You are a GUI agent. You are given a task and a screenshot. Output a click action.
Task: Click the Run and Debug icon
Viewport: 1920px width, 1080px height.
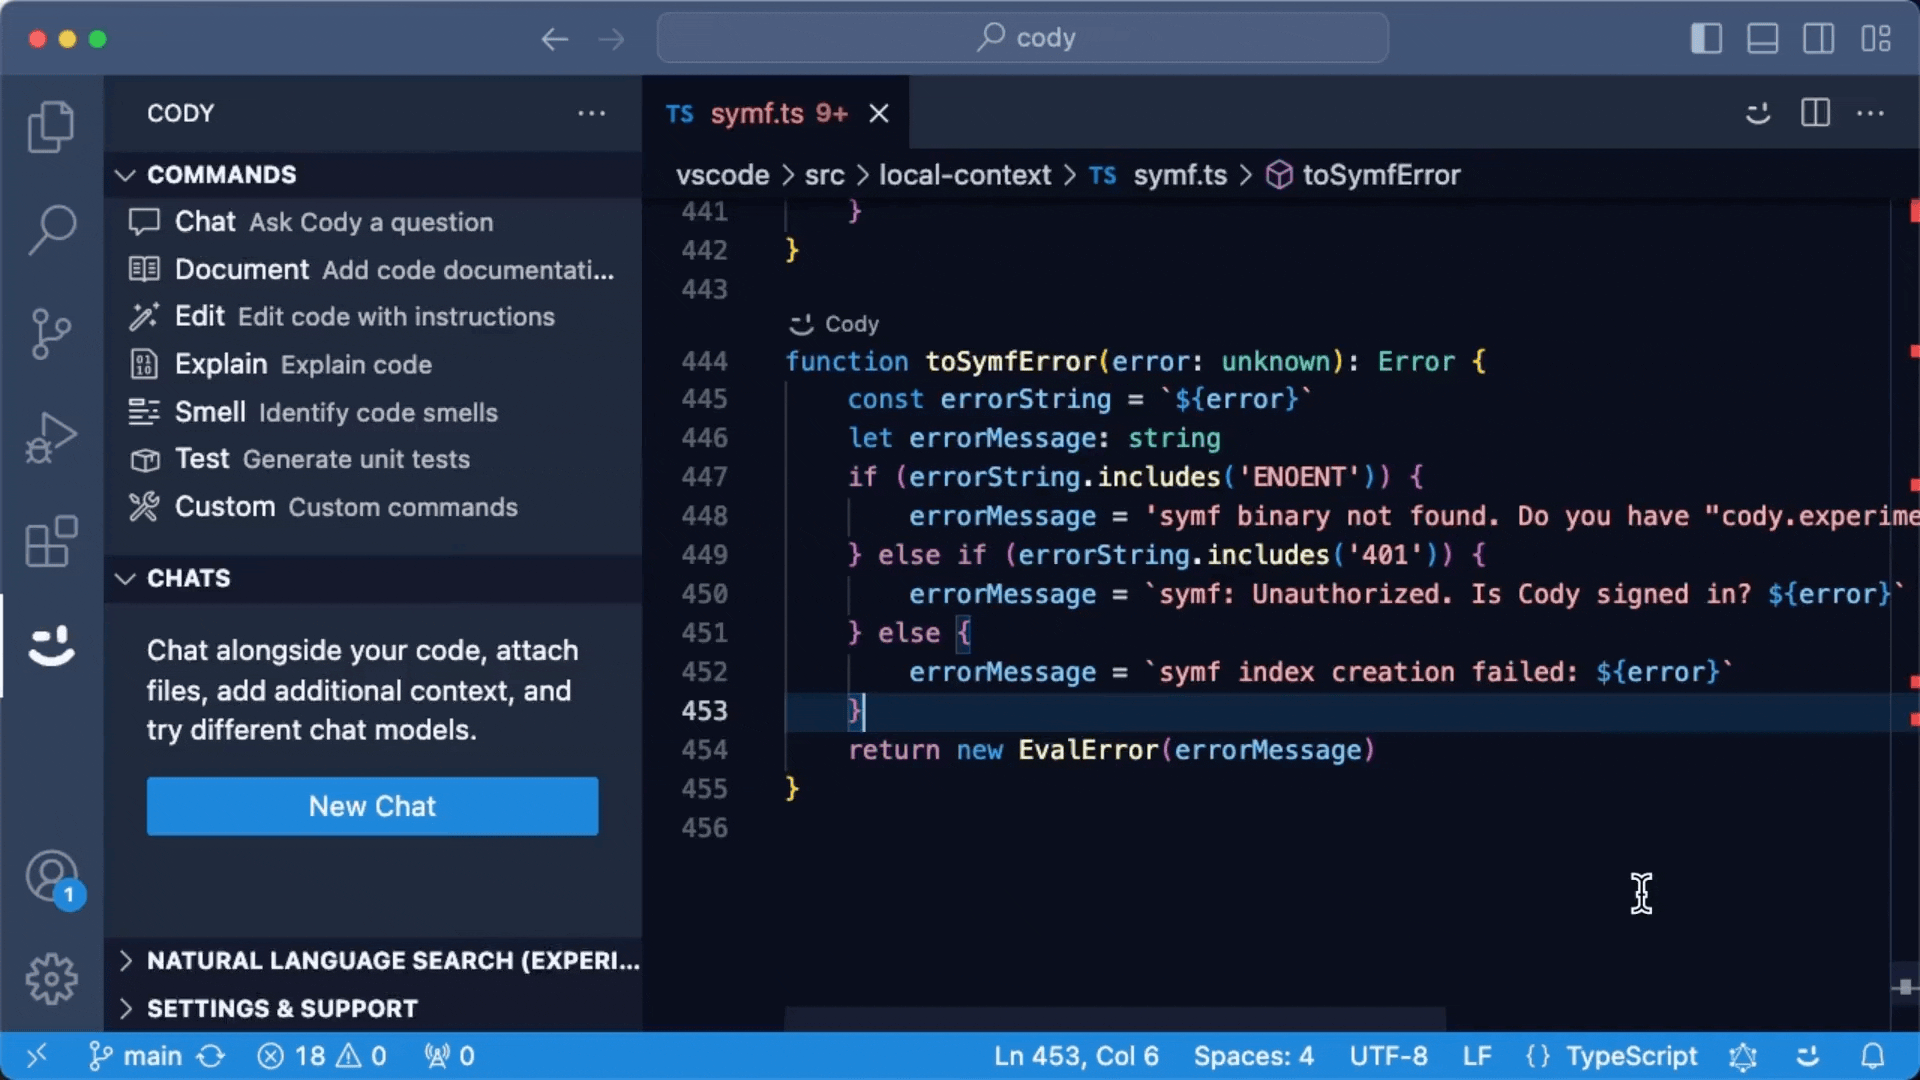pos(53,435)
